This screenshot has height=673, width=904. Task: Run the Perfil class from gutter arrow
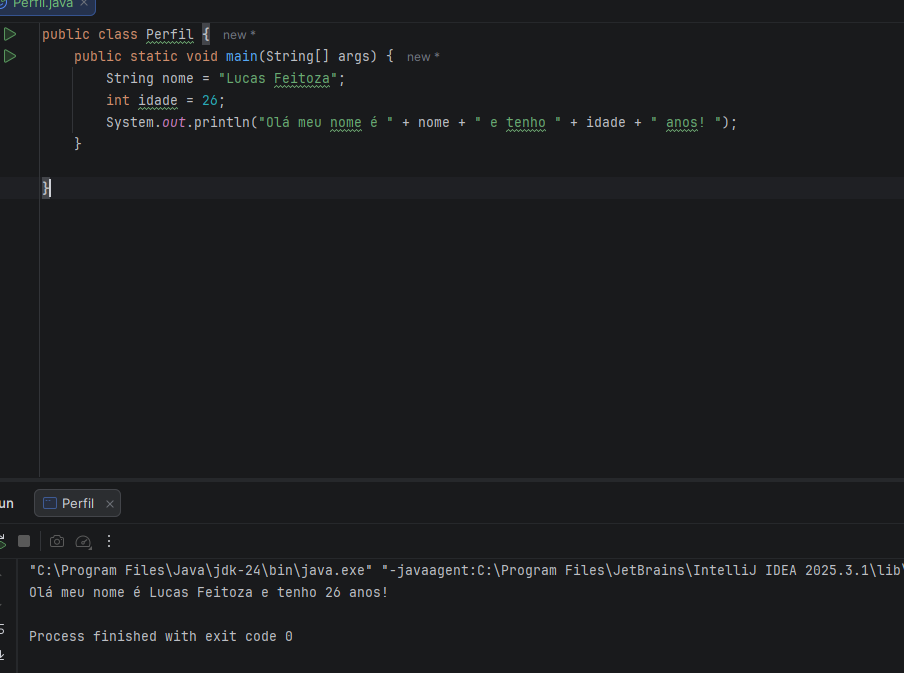[x=10, y=35]
